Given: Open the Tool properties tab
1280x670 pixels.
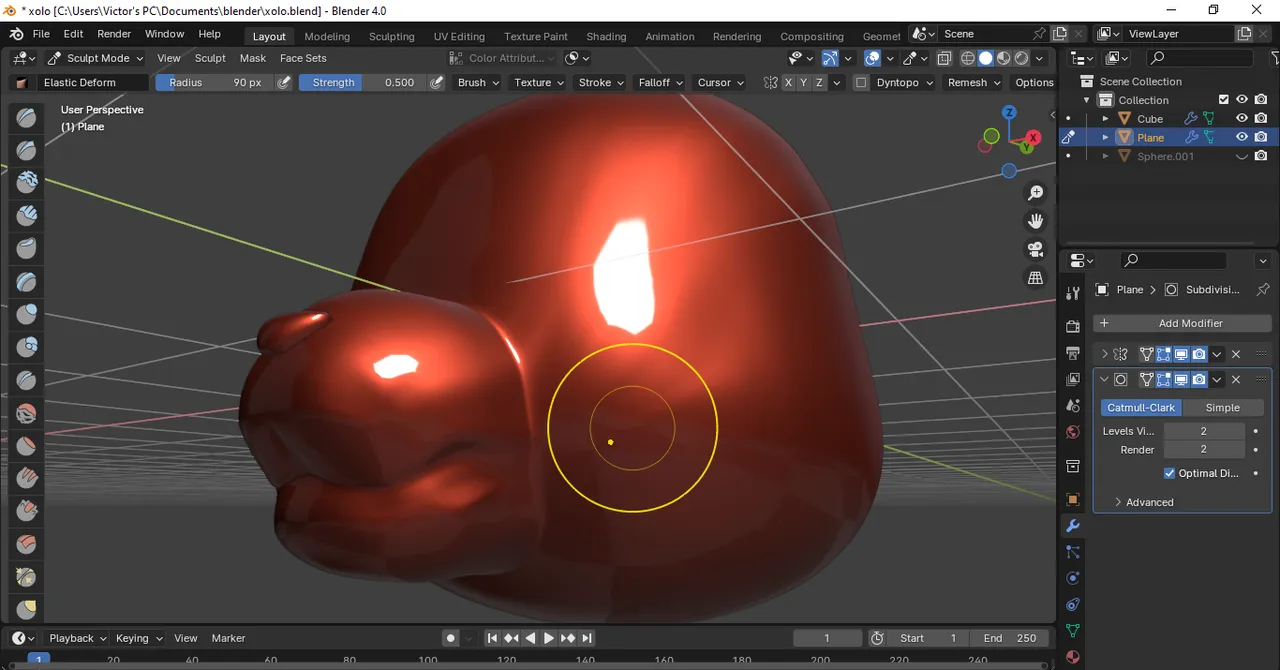Looking at the screenshot, I should click(1073, 293).
